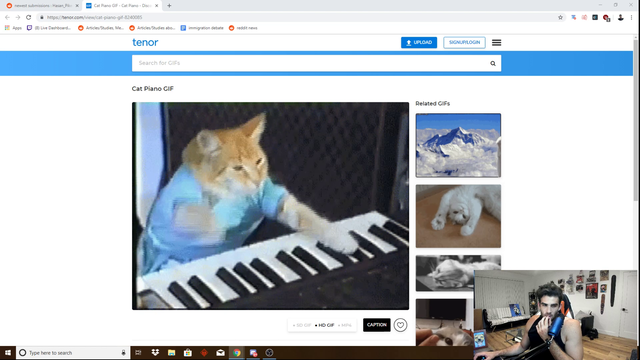640x360 pixels.
Task: Close the Cat Piano GIF tab
Action: pos(156,6)
